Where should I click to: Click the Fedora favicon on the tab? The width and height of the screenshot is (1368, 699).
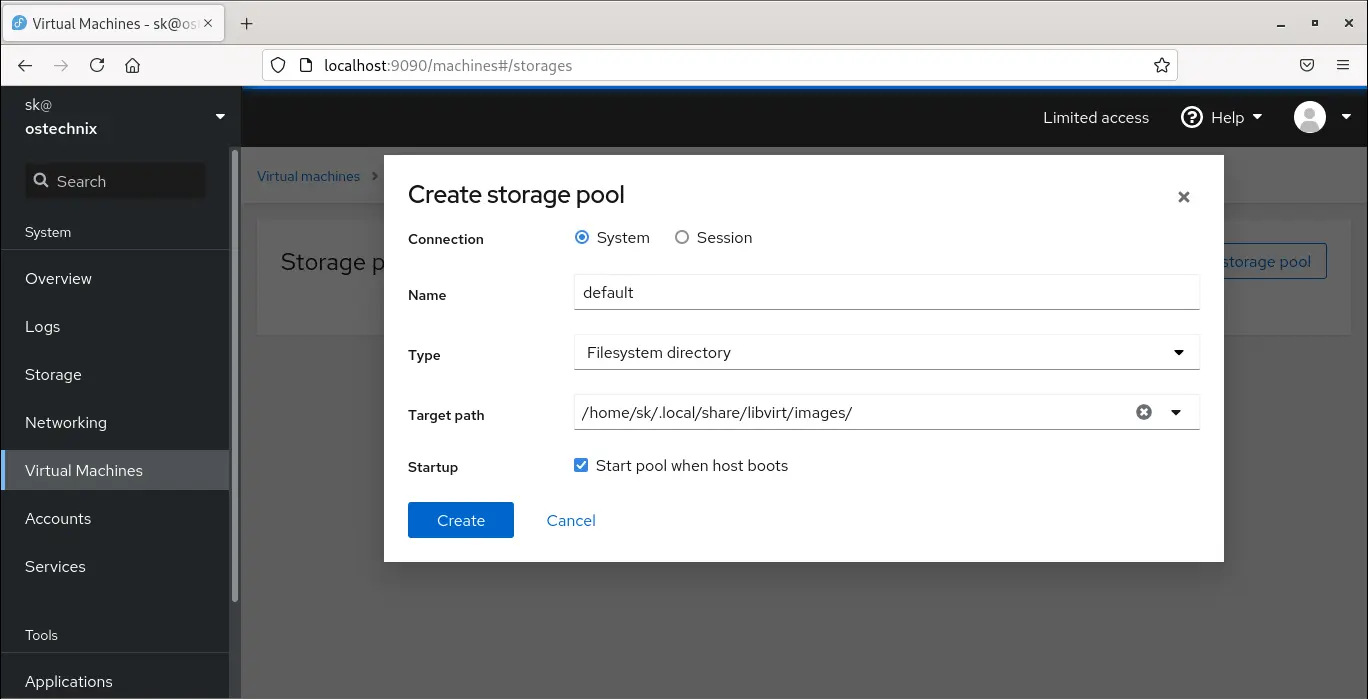[x=19, y=23]
